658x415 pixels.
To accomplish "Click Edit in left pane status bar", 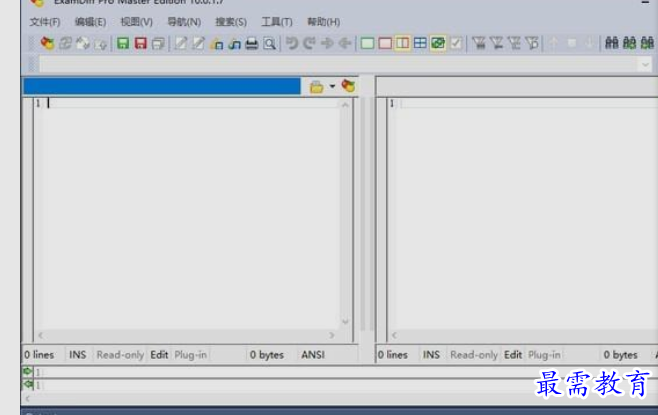I will point(159,355).
